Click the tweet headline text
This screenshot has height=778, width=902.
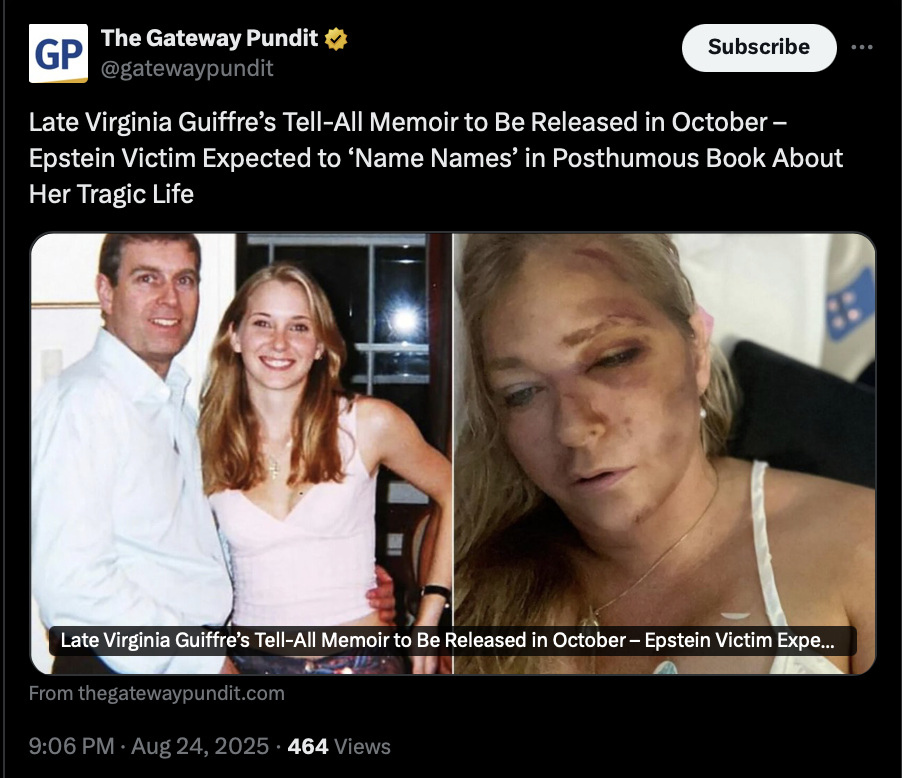[x=436, y=158]
